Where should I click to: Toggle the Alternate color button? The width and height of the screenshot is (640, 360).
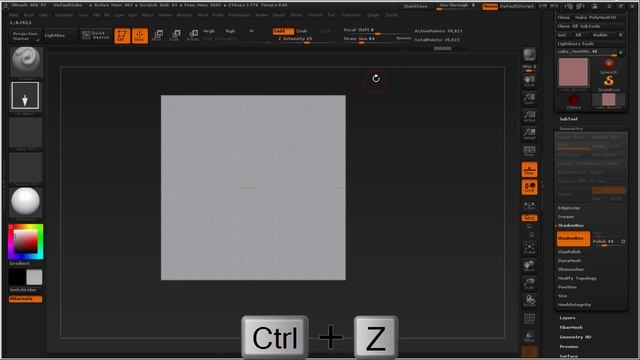(x=25, y=299)
